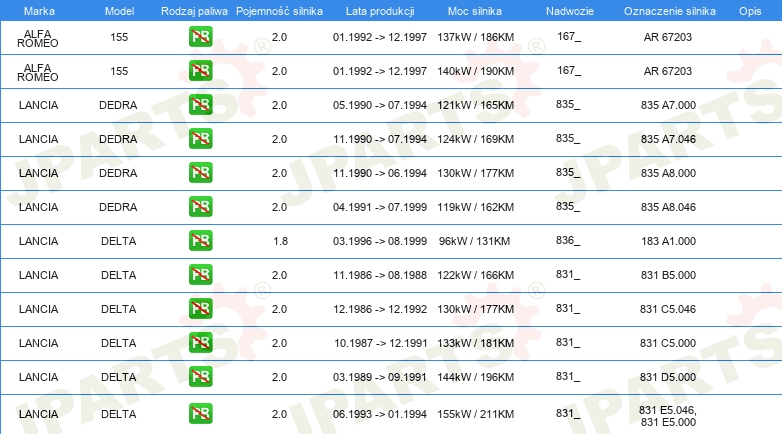782x434 pixels.
Task: Select production years 11.1990 -> 07.1994
Action: point(380,139)
